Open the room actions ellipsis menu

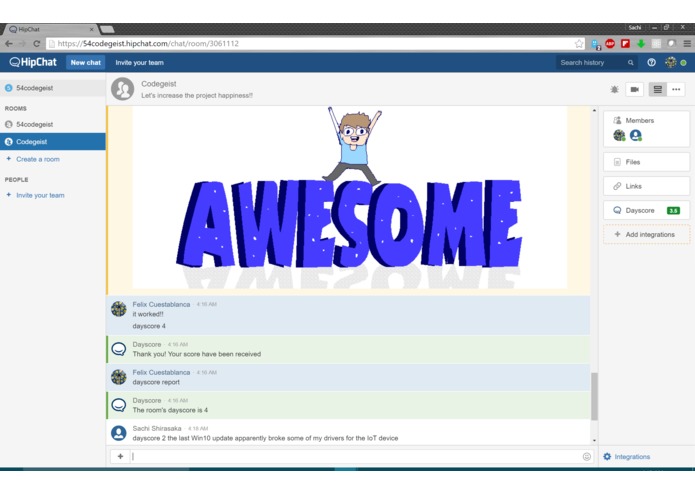[676, 89]
